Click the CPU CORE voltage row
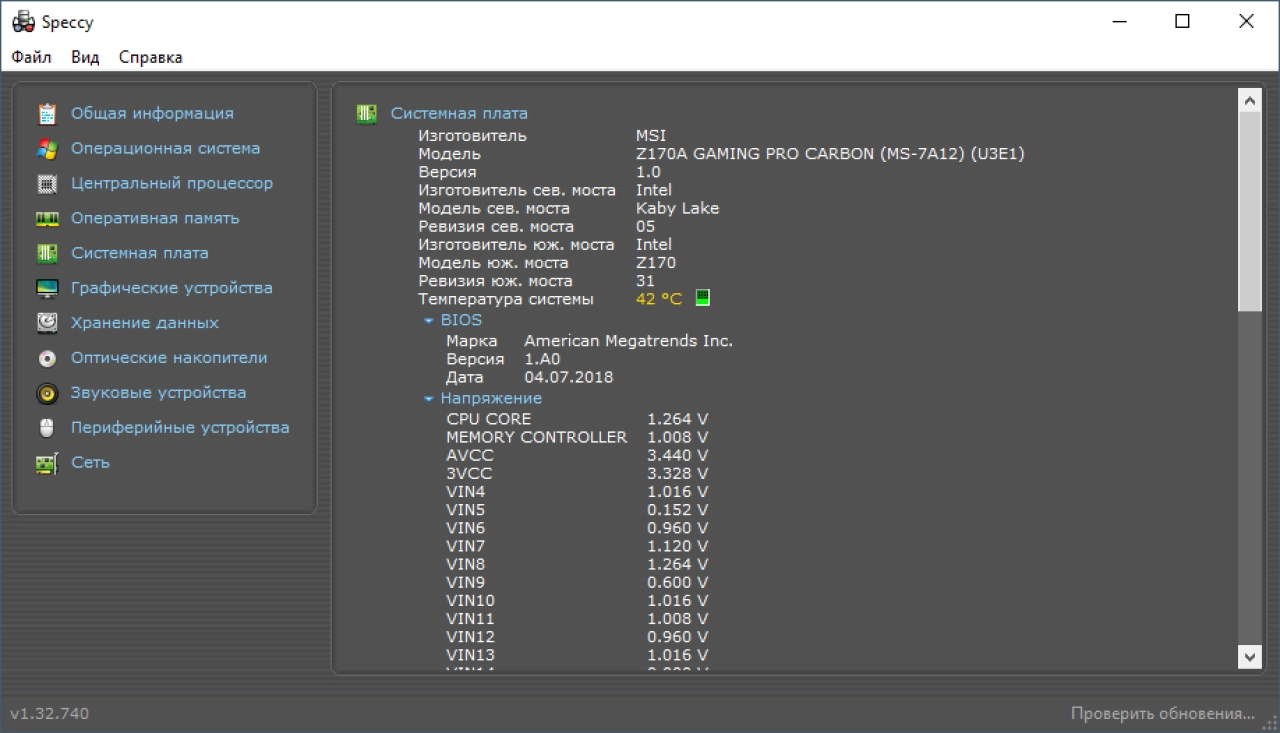 tap(577, 419)
